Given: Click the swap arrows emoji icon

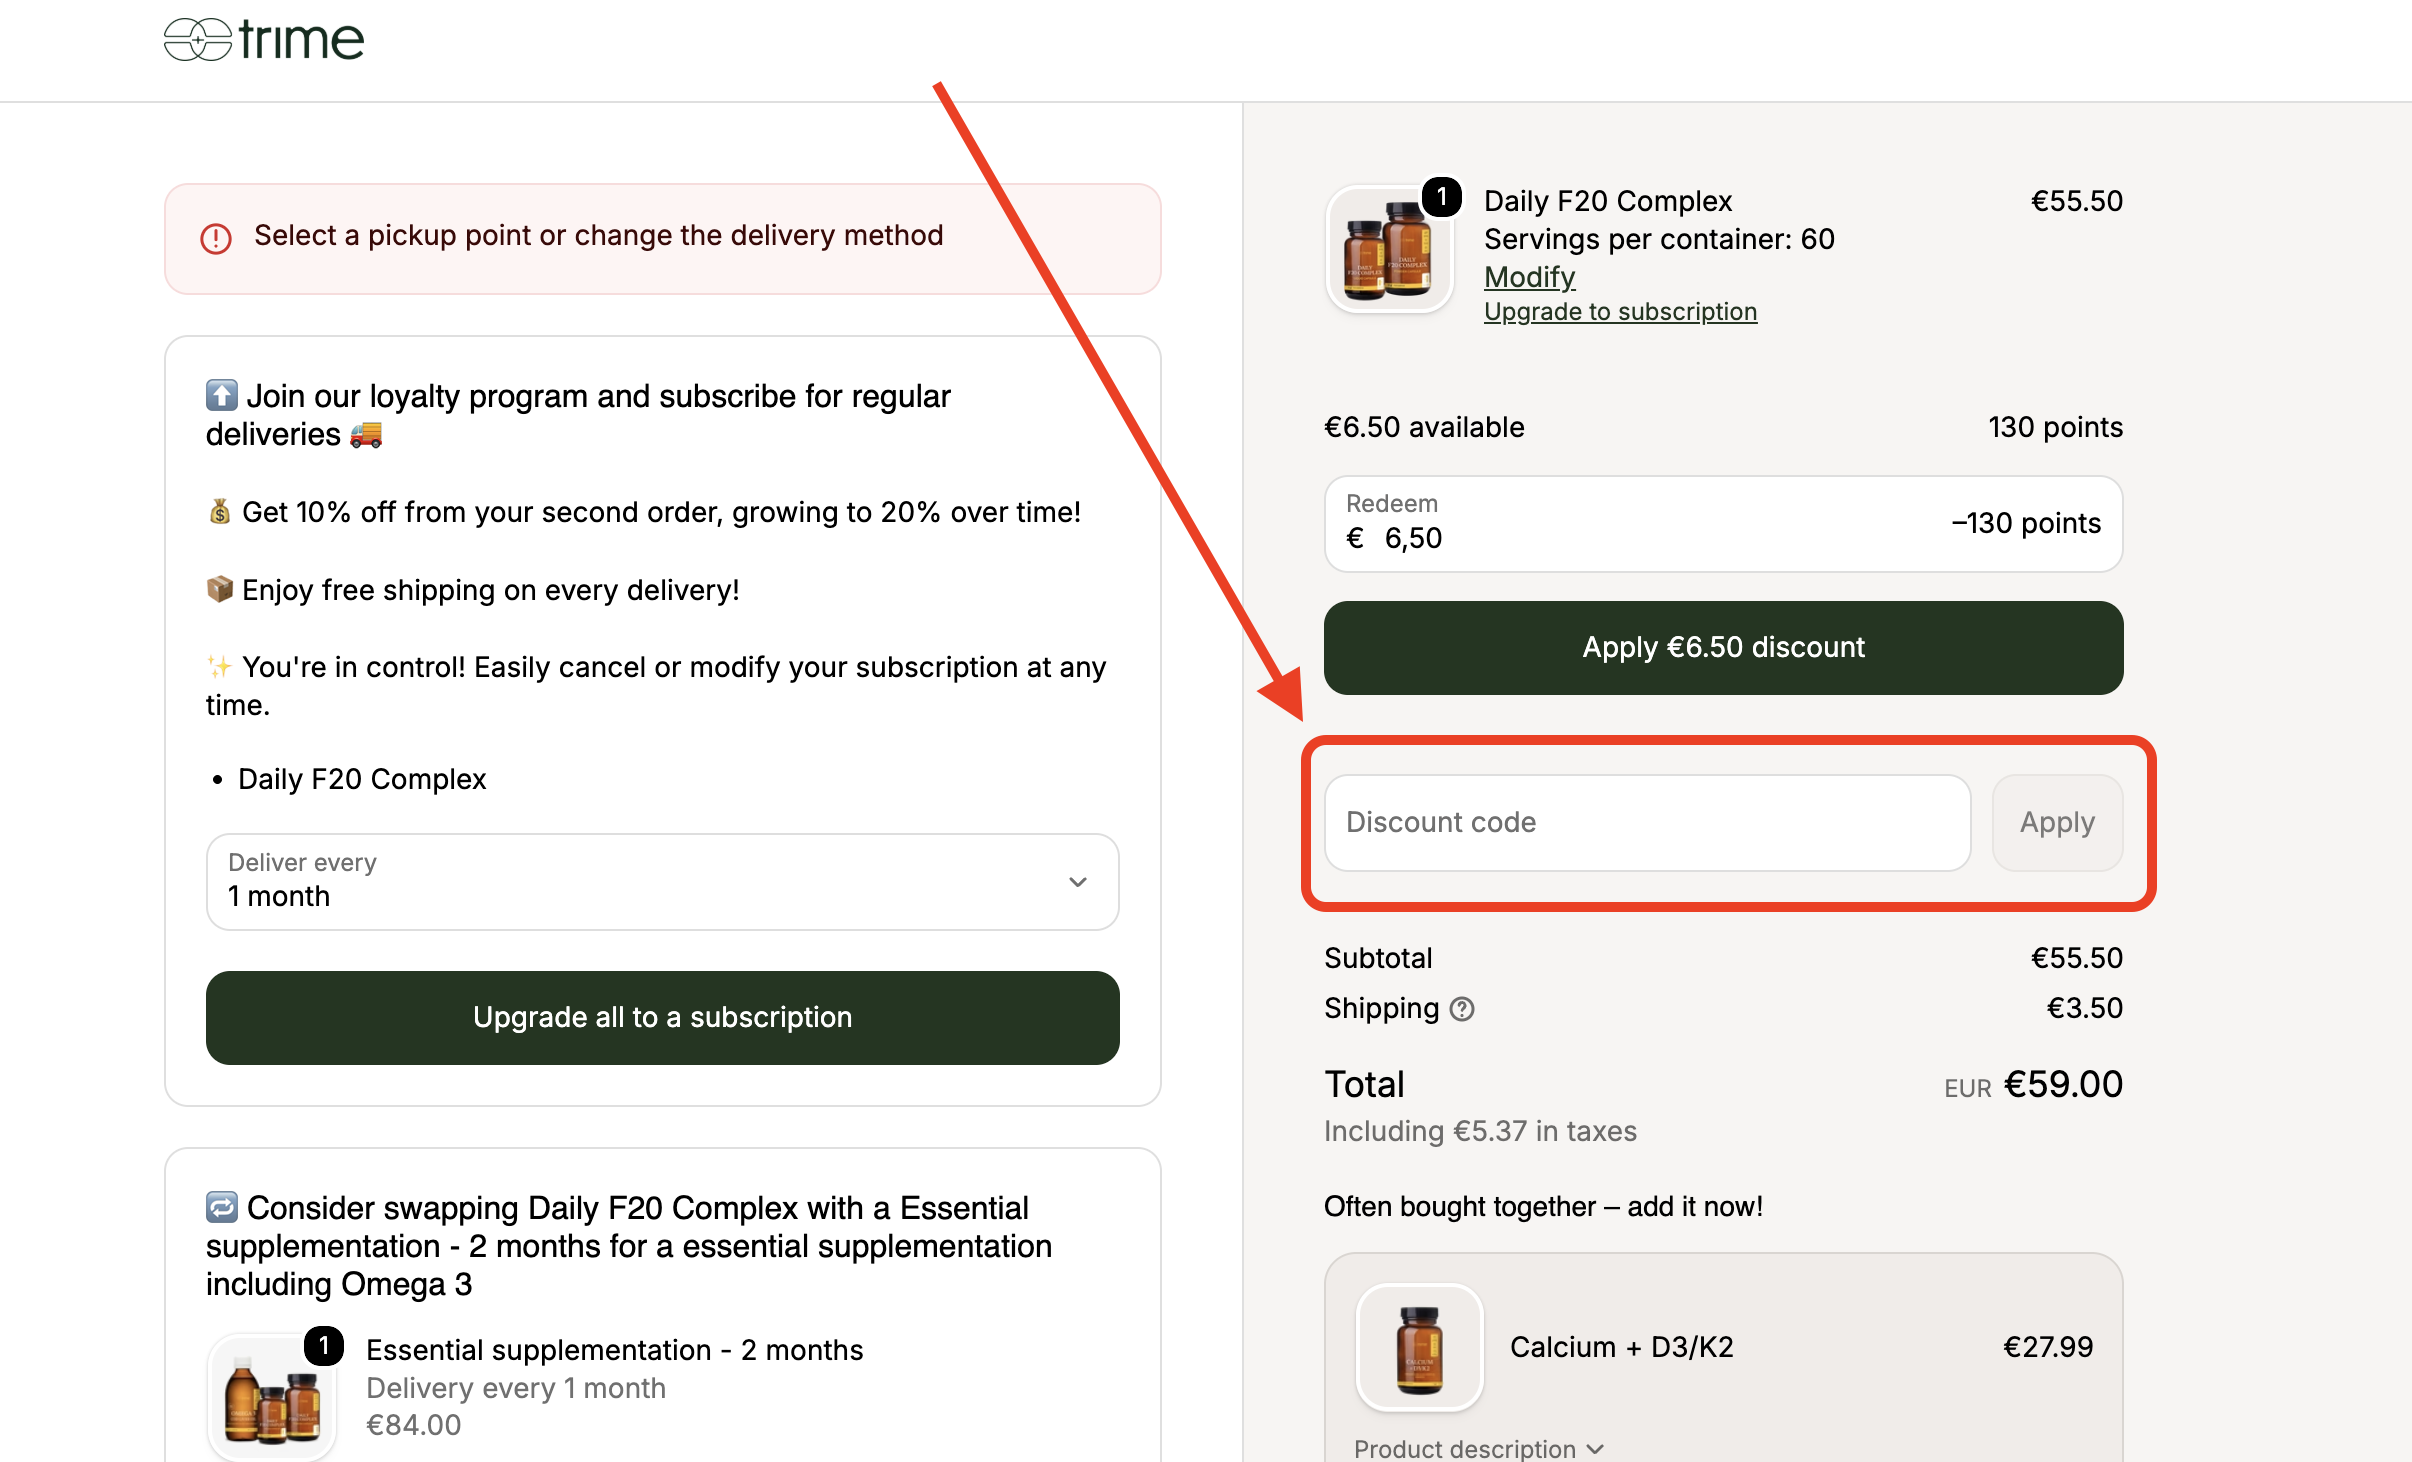Looking at the screenshot, I should pos(222,1207).
